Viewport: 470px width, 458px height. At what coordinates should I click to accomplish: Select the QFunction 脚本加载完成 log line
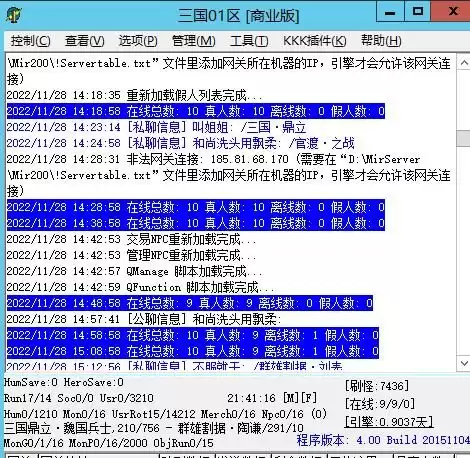coord(140,287)
